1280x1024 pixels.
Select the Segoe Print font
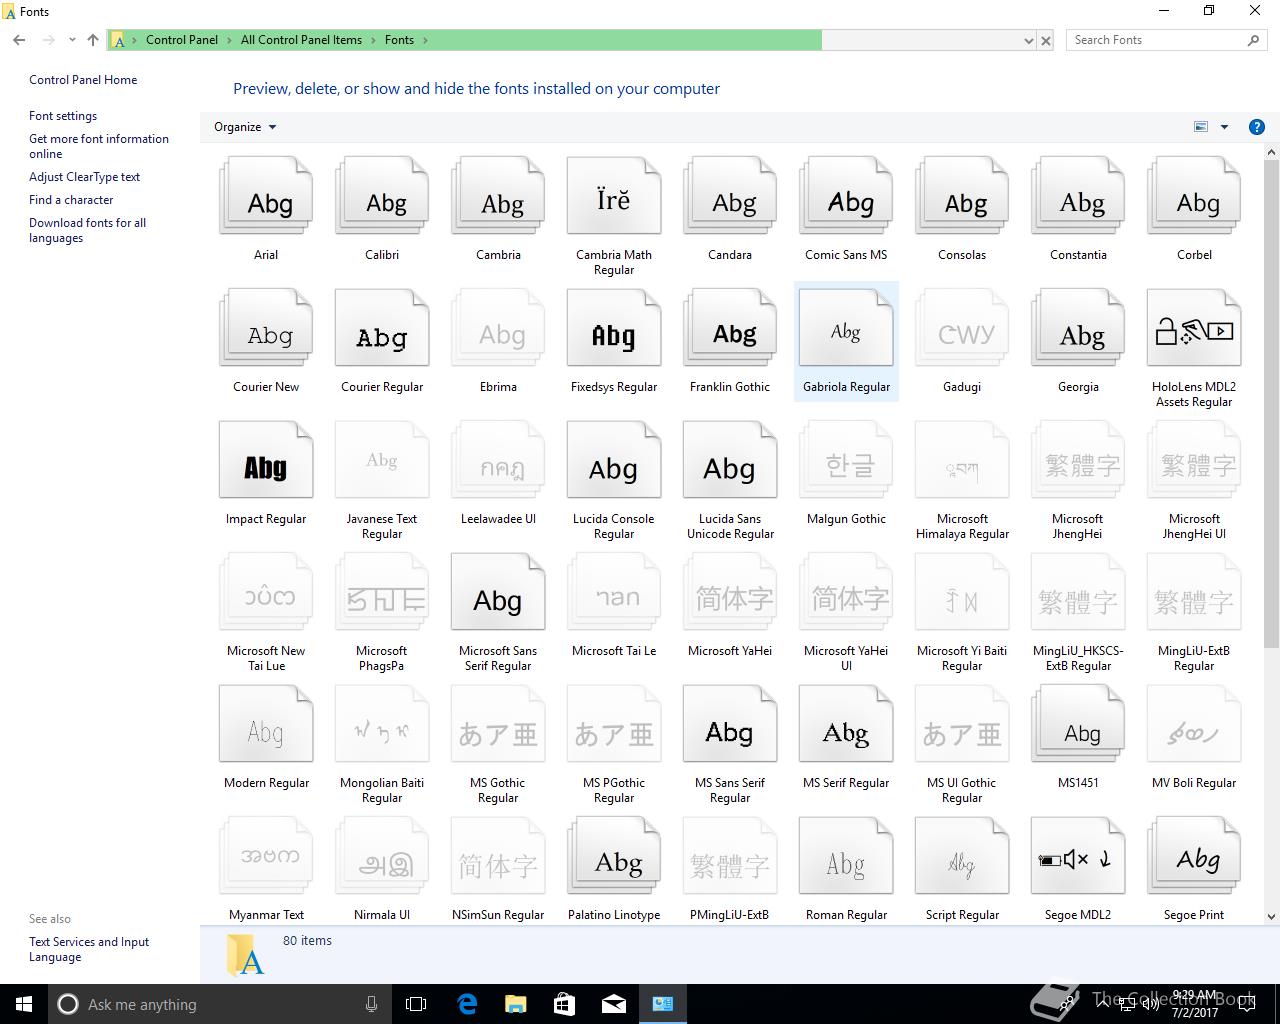point(1194,868)
